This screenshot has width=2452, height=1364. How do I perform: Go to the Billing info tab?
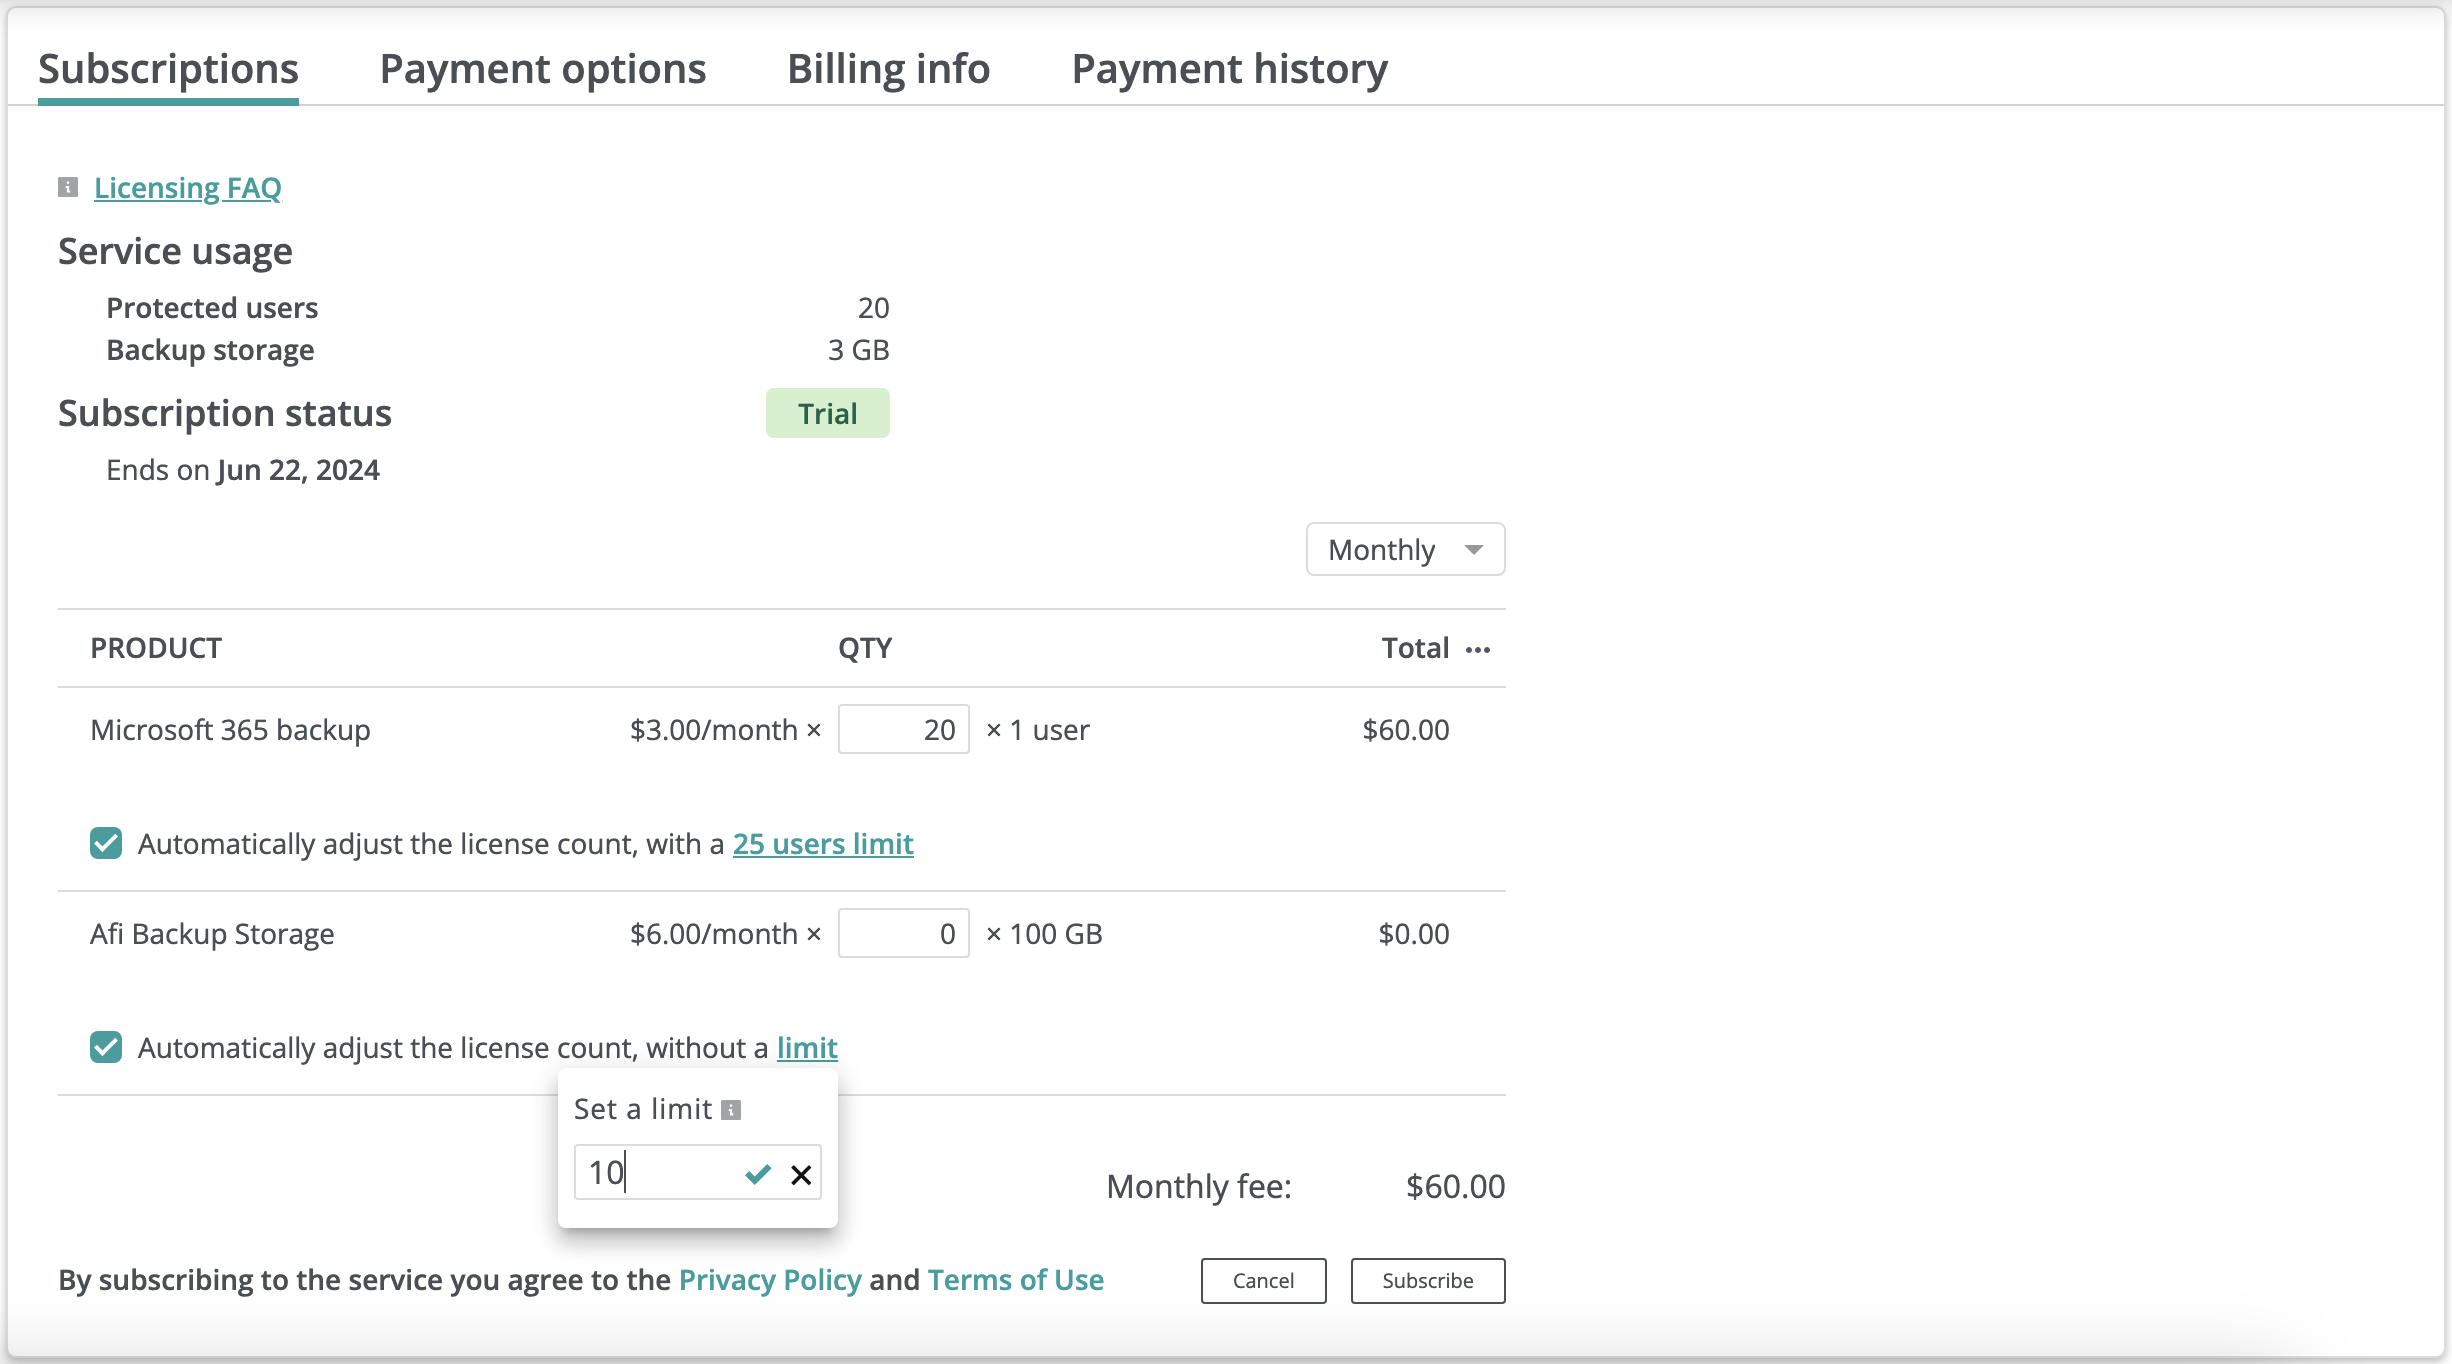click(888, 69)
